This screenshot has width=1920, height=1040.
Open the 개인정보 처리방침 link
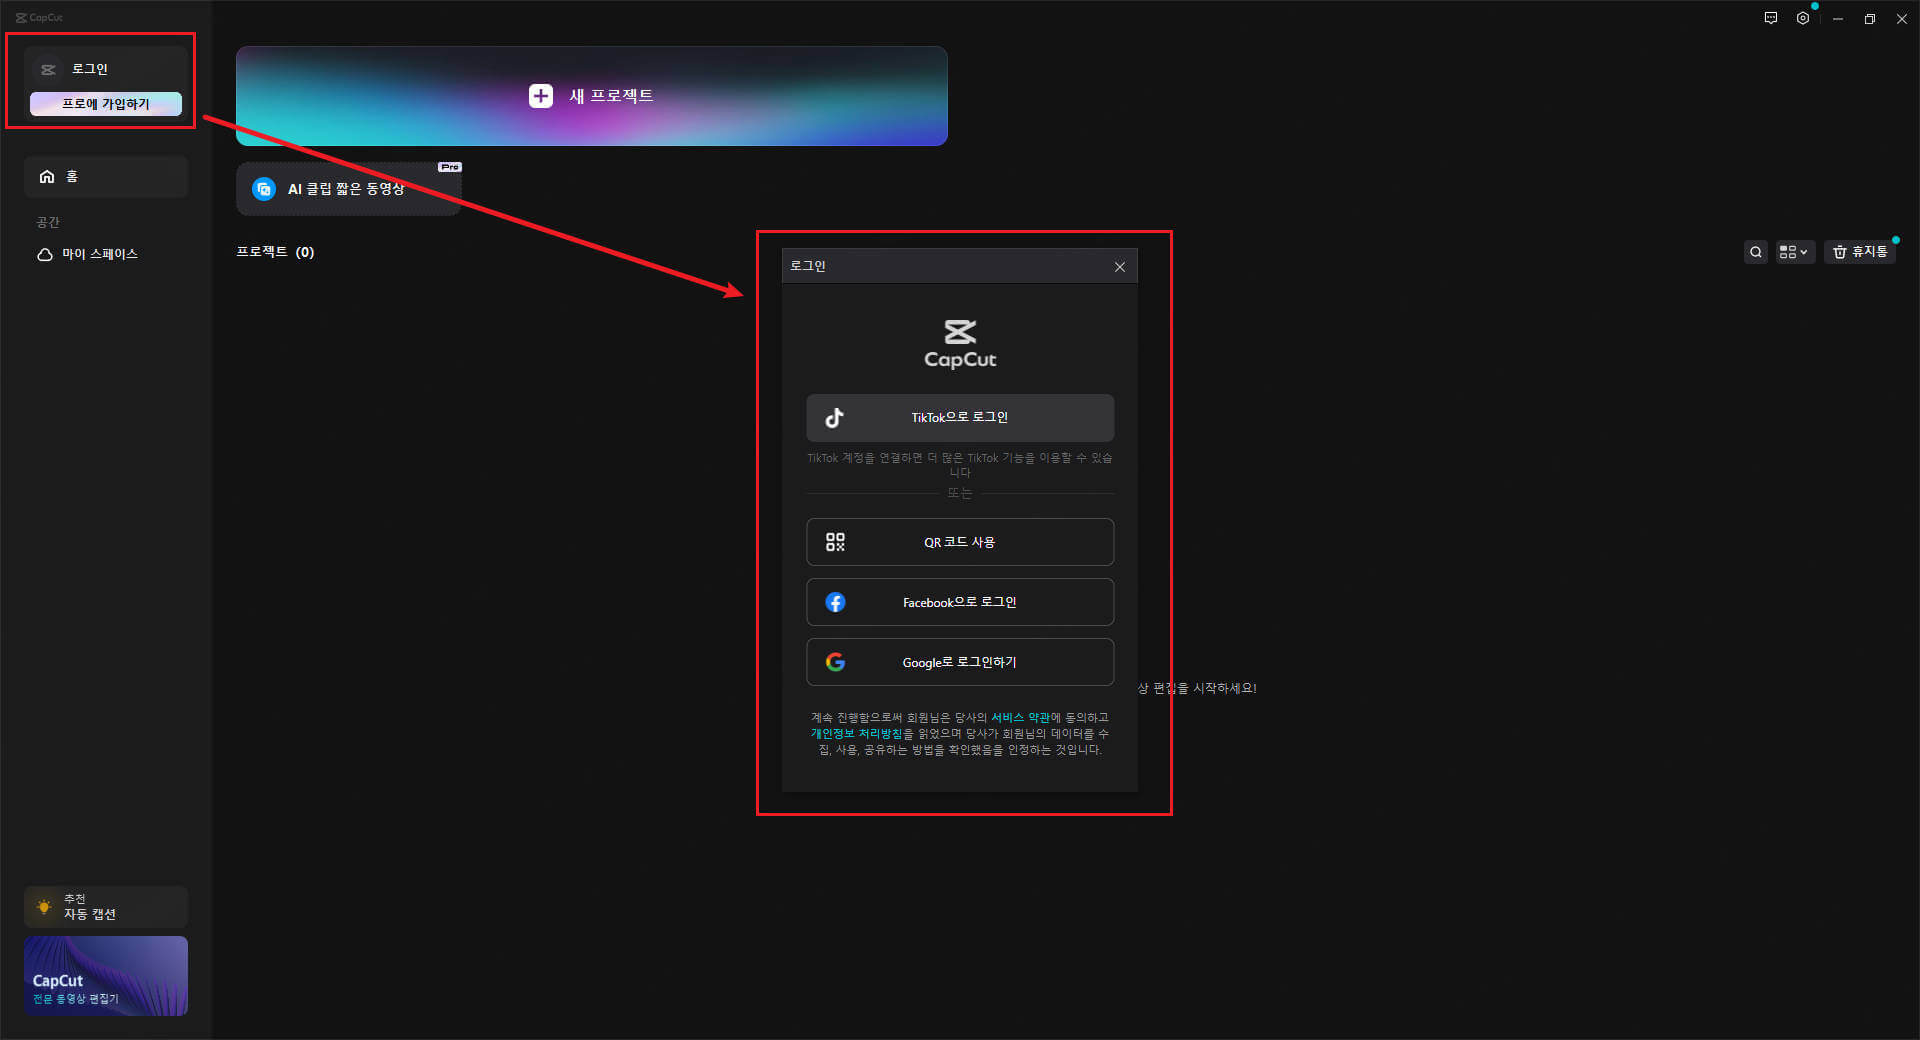(x=857, y=734)
